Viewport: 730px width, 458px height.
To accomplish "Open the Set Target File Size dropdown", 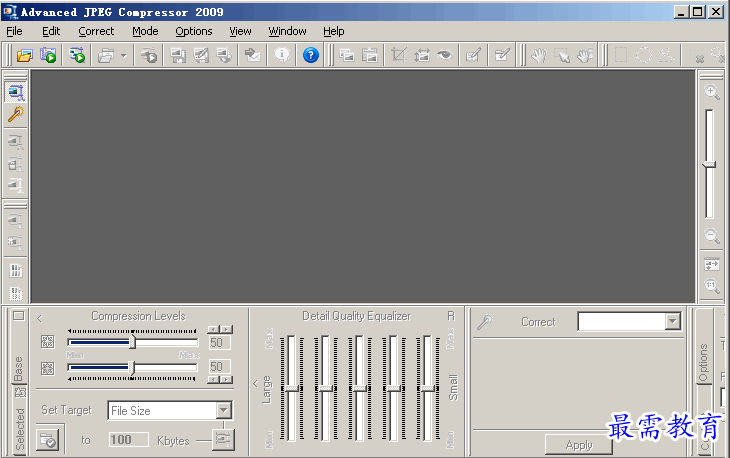I will coord(223,410).
